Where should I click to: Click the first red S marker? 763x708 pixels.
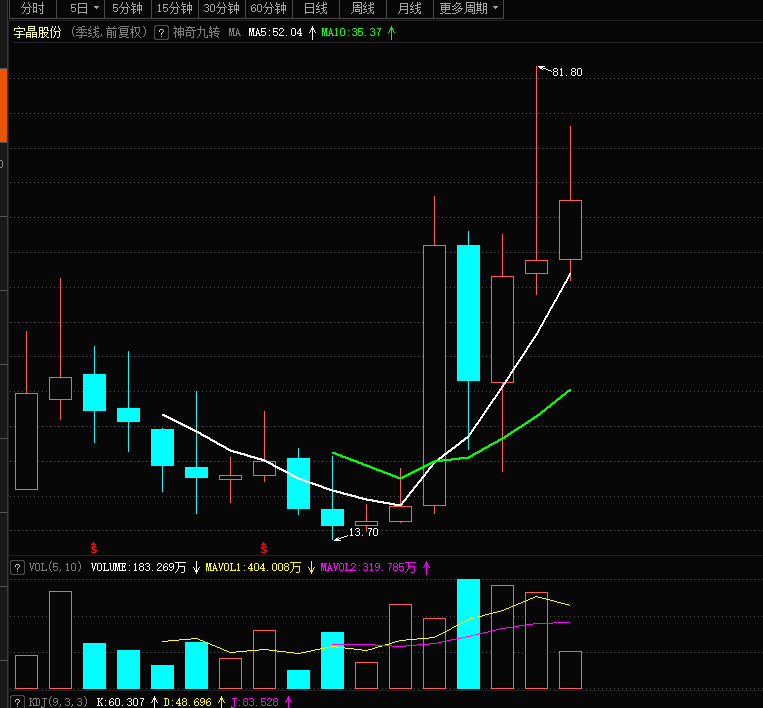point(94,548)
